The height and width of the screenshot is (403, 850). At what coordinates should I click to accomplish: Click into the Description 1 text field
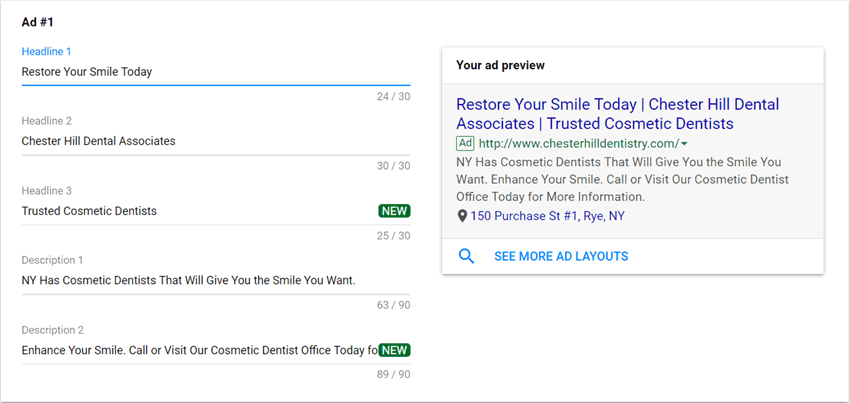216,281
